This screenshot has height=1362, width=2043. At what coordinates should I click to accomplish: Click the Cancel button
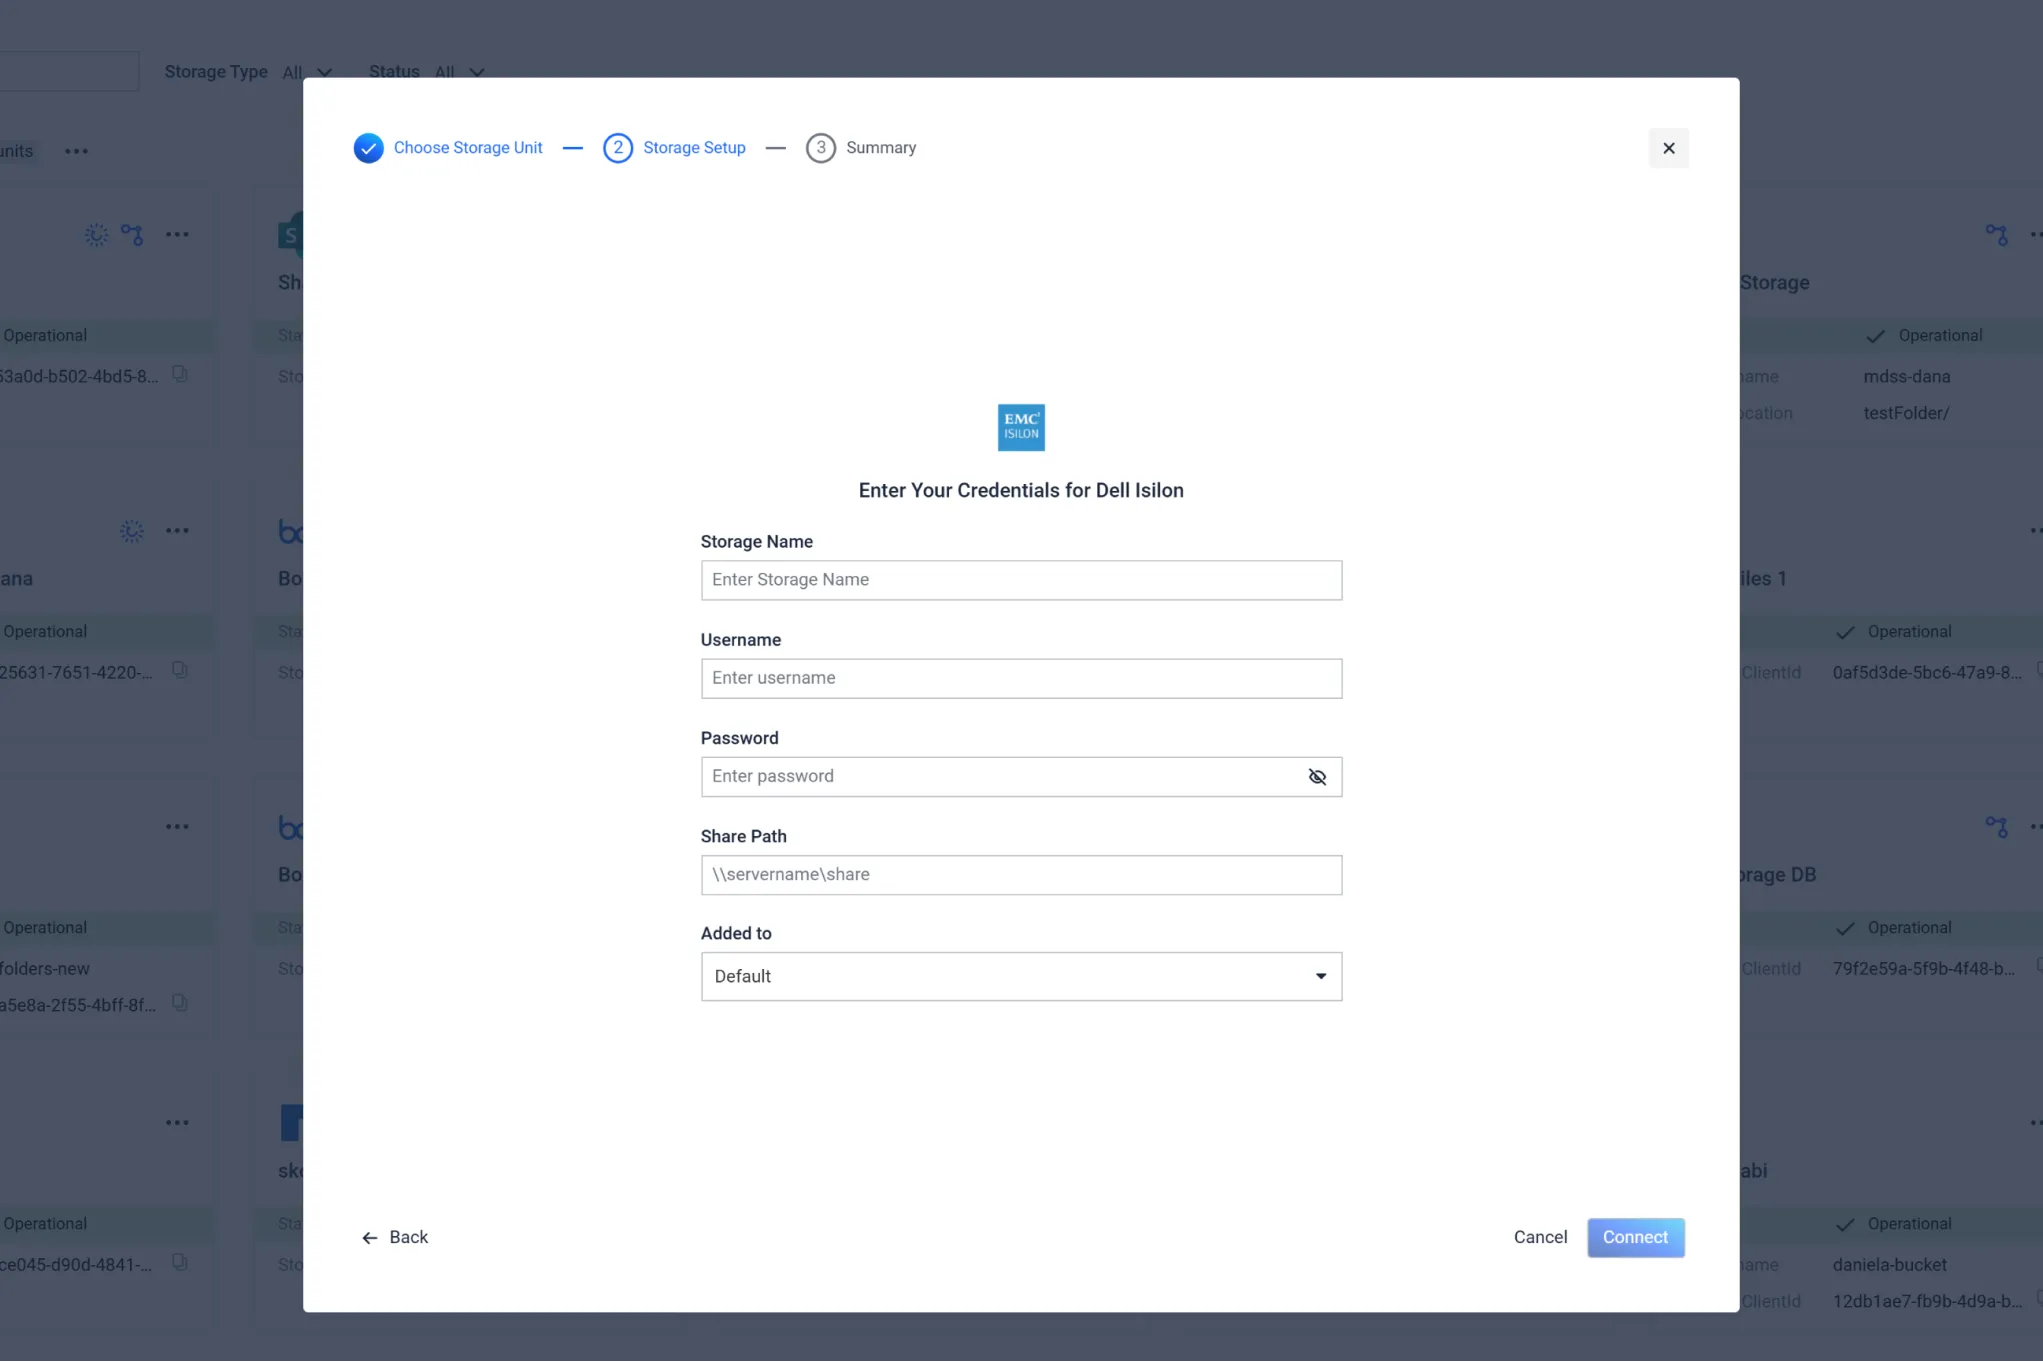click(x=1539, y=1237)
